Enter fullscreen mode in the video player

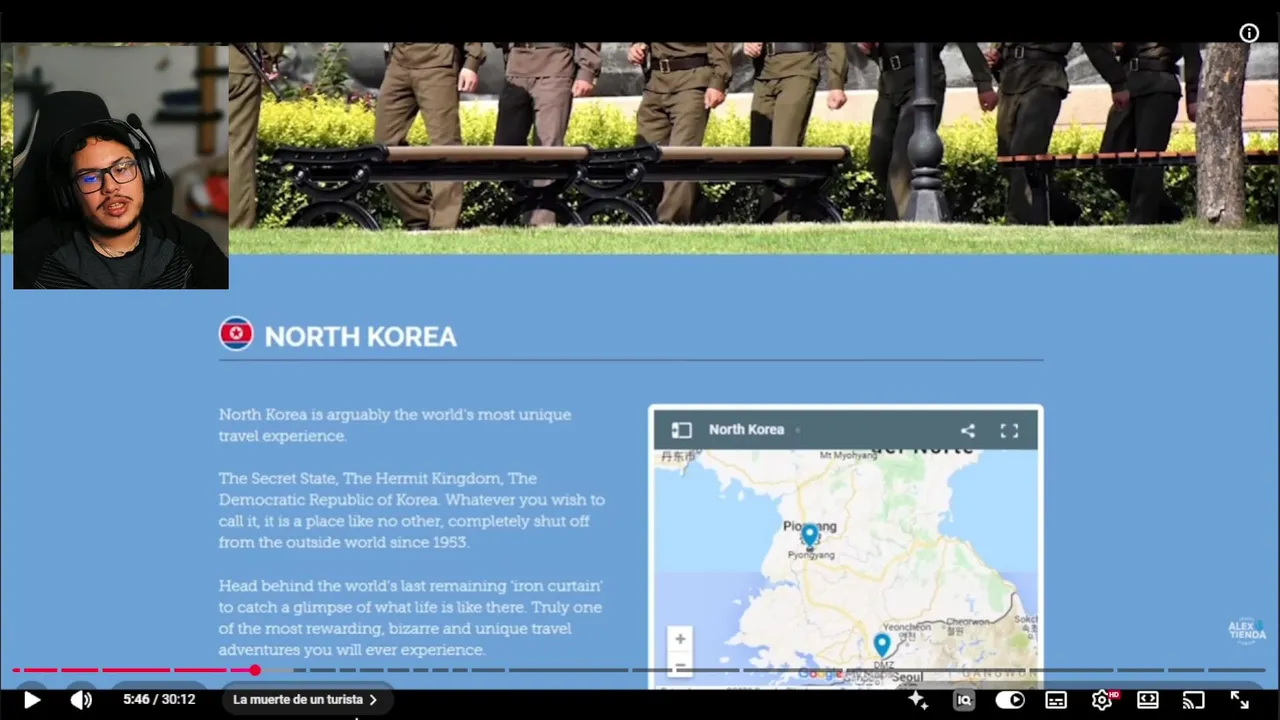pyautogui.click(x=1239, y=700)
